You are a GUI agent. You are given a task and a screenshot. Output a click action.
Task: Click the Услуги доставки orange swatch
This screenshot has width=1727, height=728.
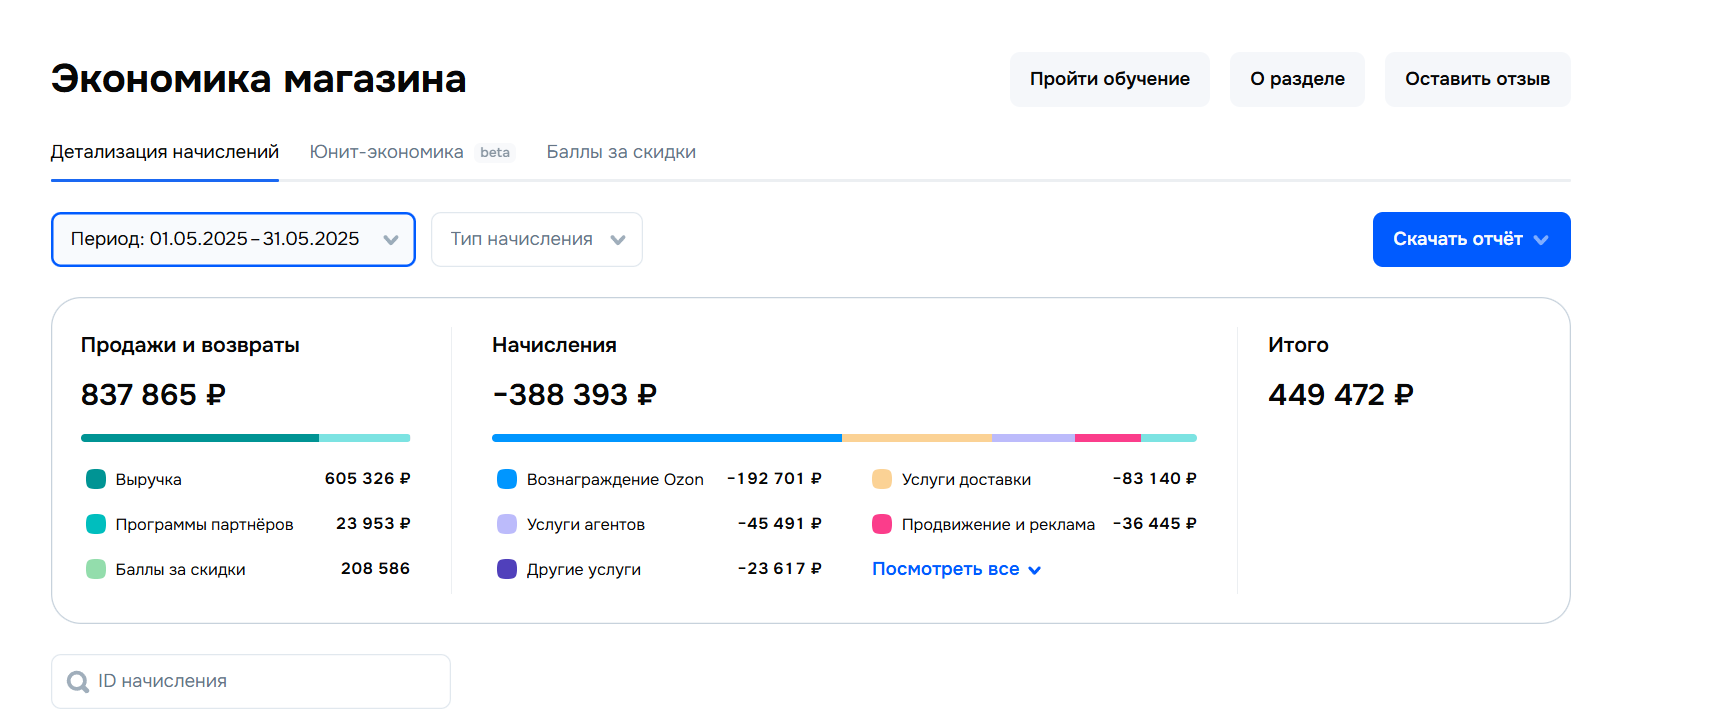point(882,479)
